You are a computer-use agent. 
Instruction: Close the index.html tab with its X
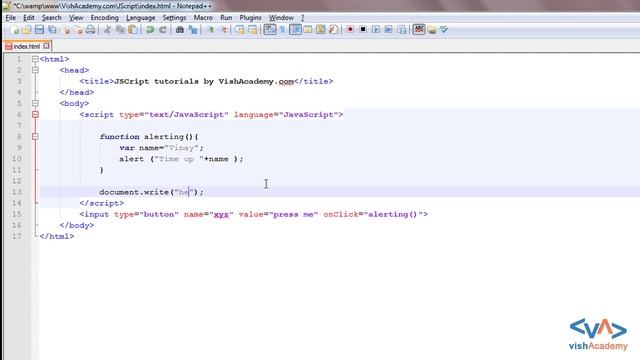(x=46, y=46)
